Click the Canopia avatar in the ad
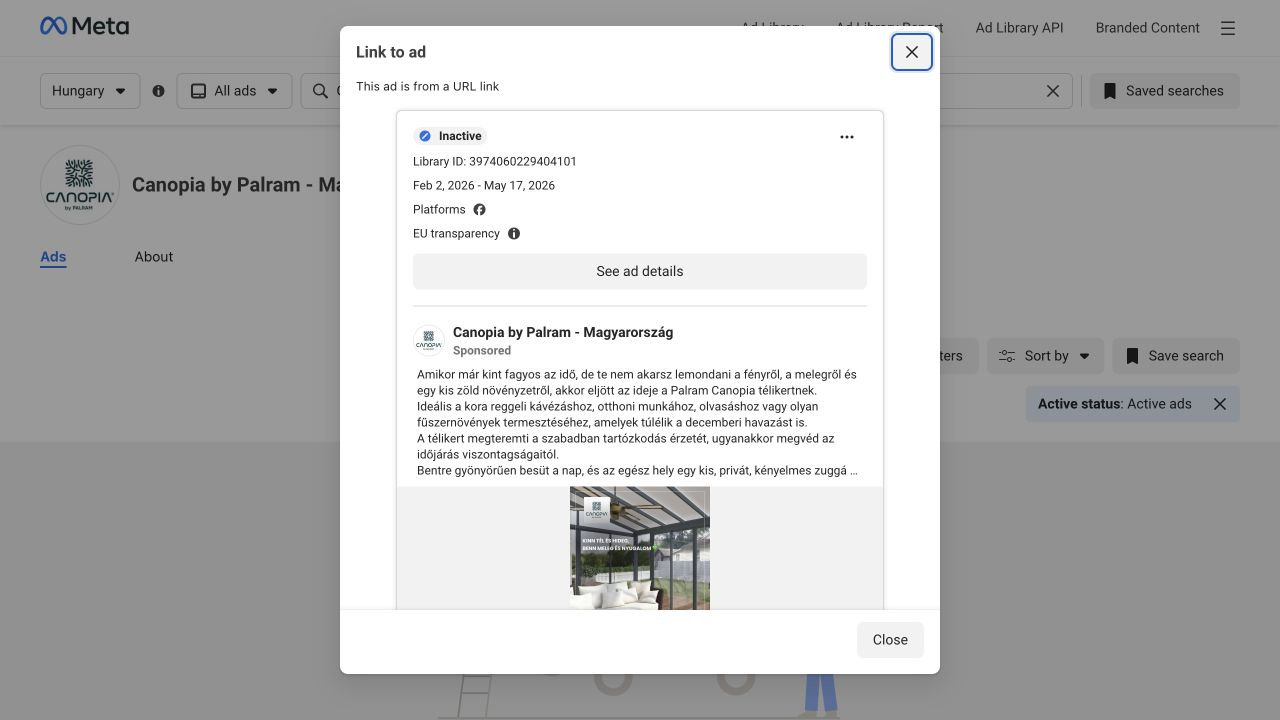1280x720 pixels. pyautogui.click(x=429, y=340)
